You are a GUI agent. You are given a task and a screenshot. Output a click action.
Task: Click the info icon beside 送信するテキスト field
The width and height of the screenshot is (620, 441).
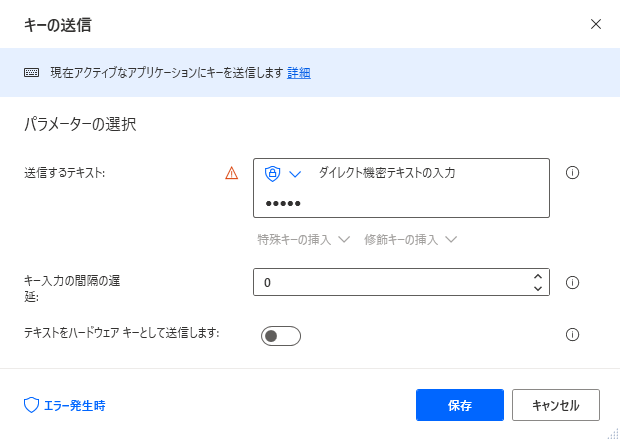pyautogui.click(x=572, y=173)
